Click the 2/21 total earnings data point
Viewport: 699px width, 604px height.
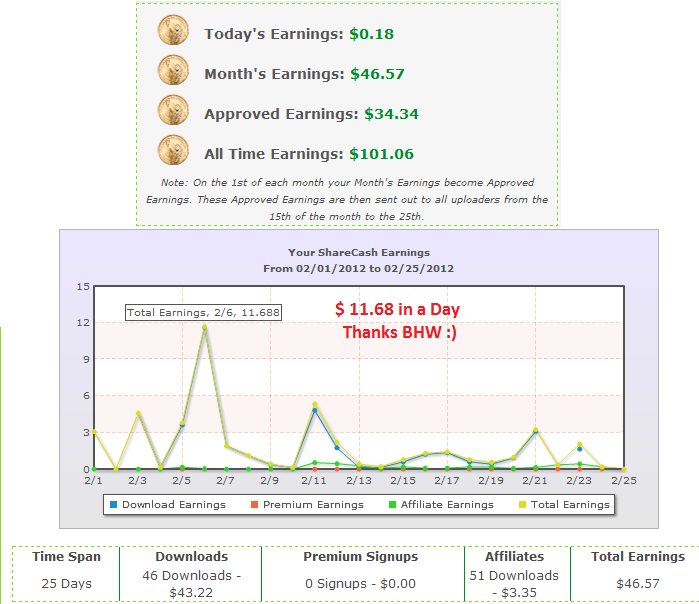click(536, 430)
